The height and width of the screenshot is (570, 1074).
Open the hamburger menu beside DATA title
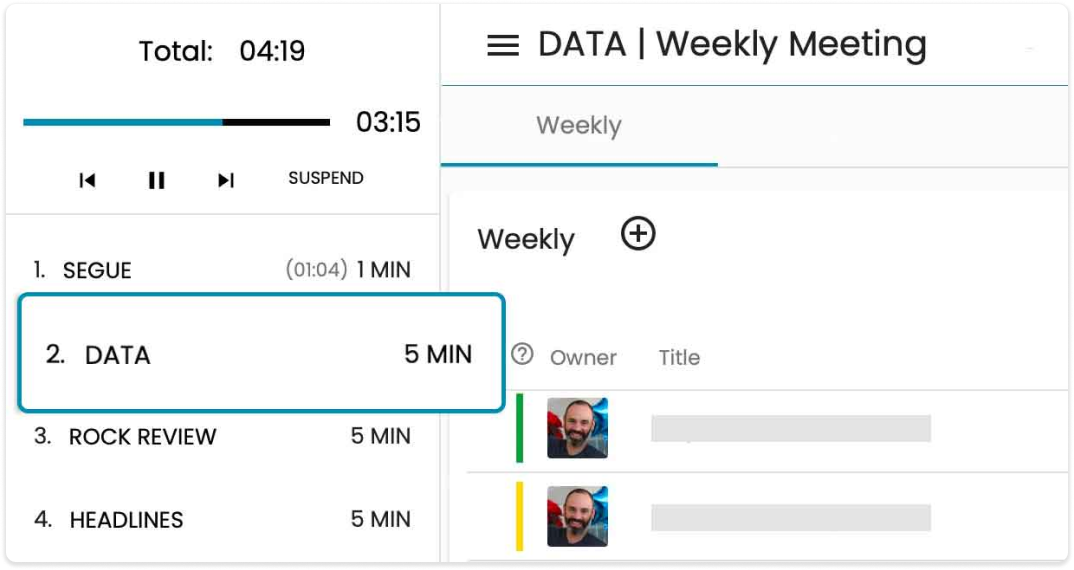503,46
